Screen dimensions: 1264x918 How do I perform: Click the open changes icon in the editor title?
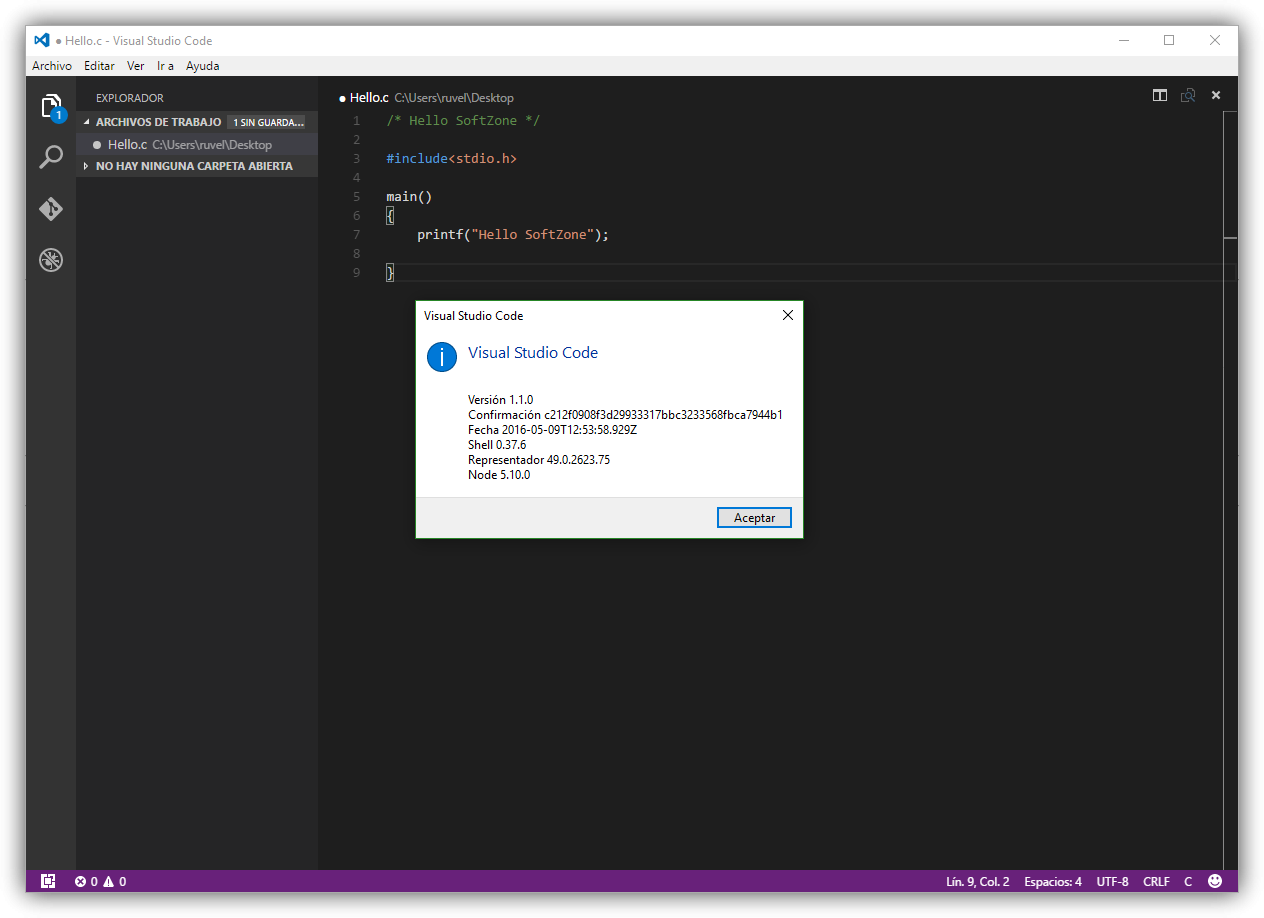pyautogui.click(x=1188, y=95)
